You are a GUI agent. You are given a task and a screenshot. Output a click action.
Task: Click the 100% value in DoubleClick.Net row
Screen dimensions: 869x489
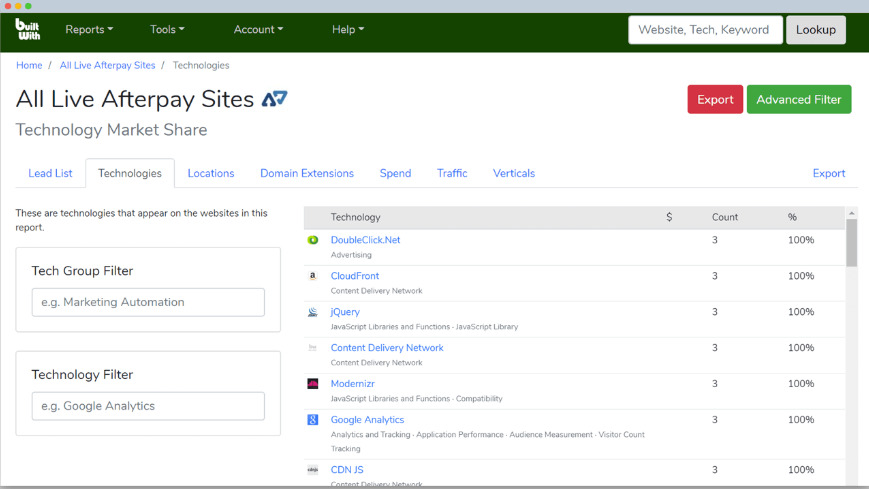pos(801,240)
